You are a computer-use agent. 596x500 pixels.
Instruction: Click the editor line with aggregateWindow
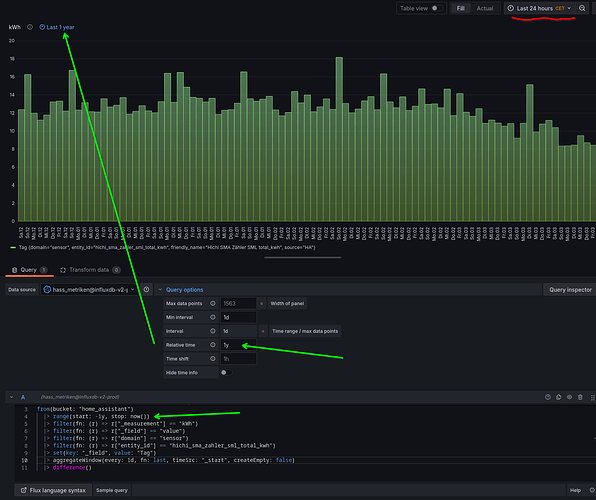pos(174,460)
